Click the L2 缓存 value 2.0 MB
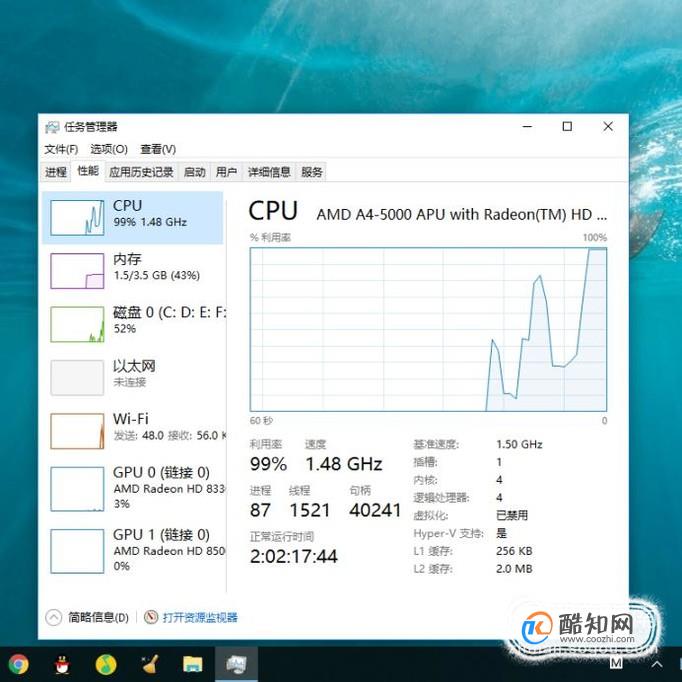This screenshot has height=682, width=682. click(514, 569)
